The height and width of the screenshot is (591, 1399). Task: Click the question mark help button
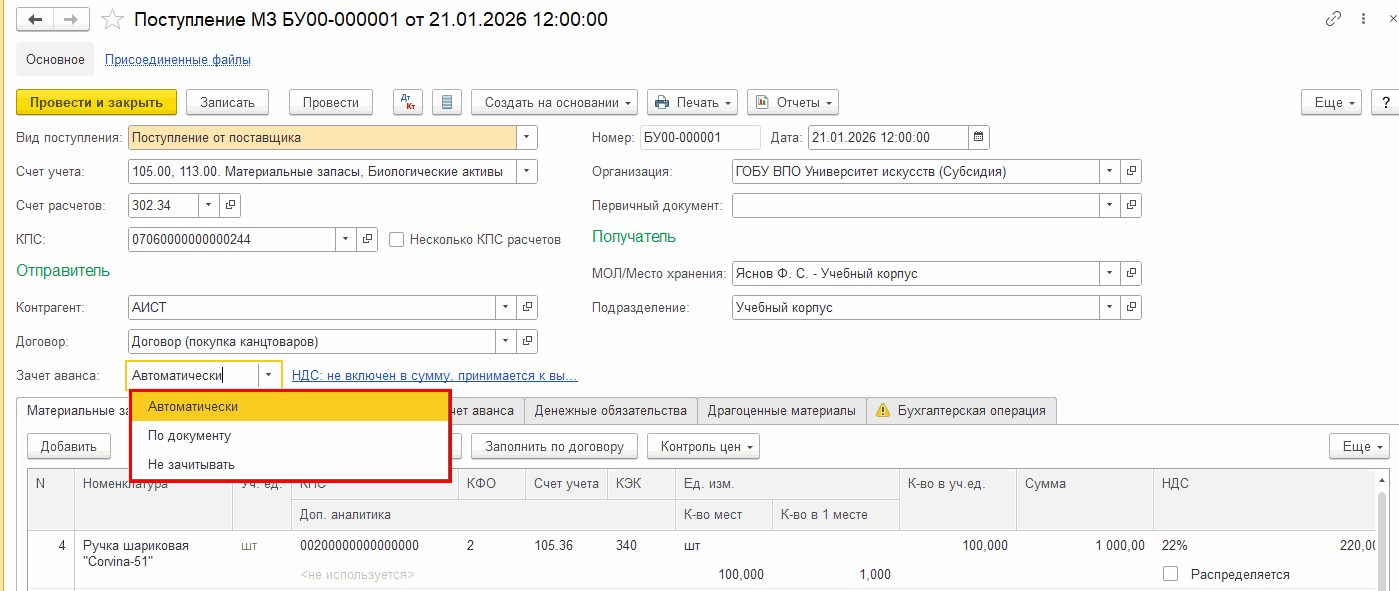1386,102
